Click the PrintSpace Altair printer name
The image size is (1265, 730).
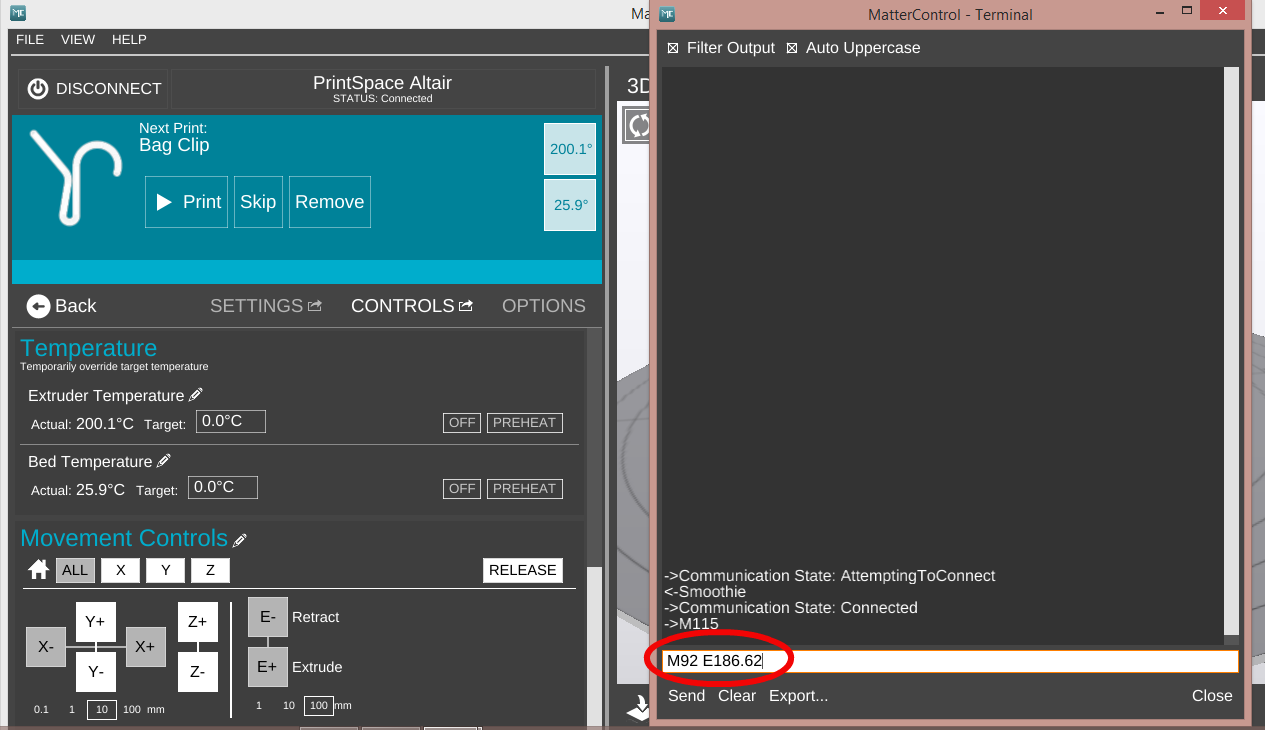point(382,83)
